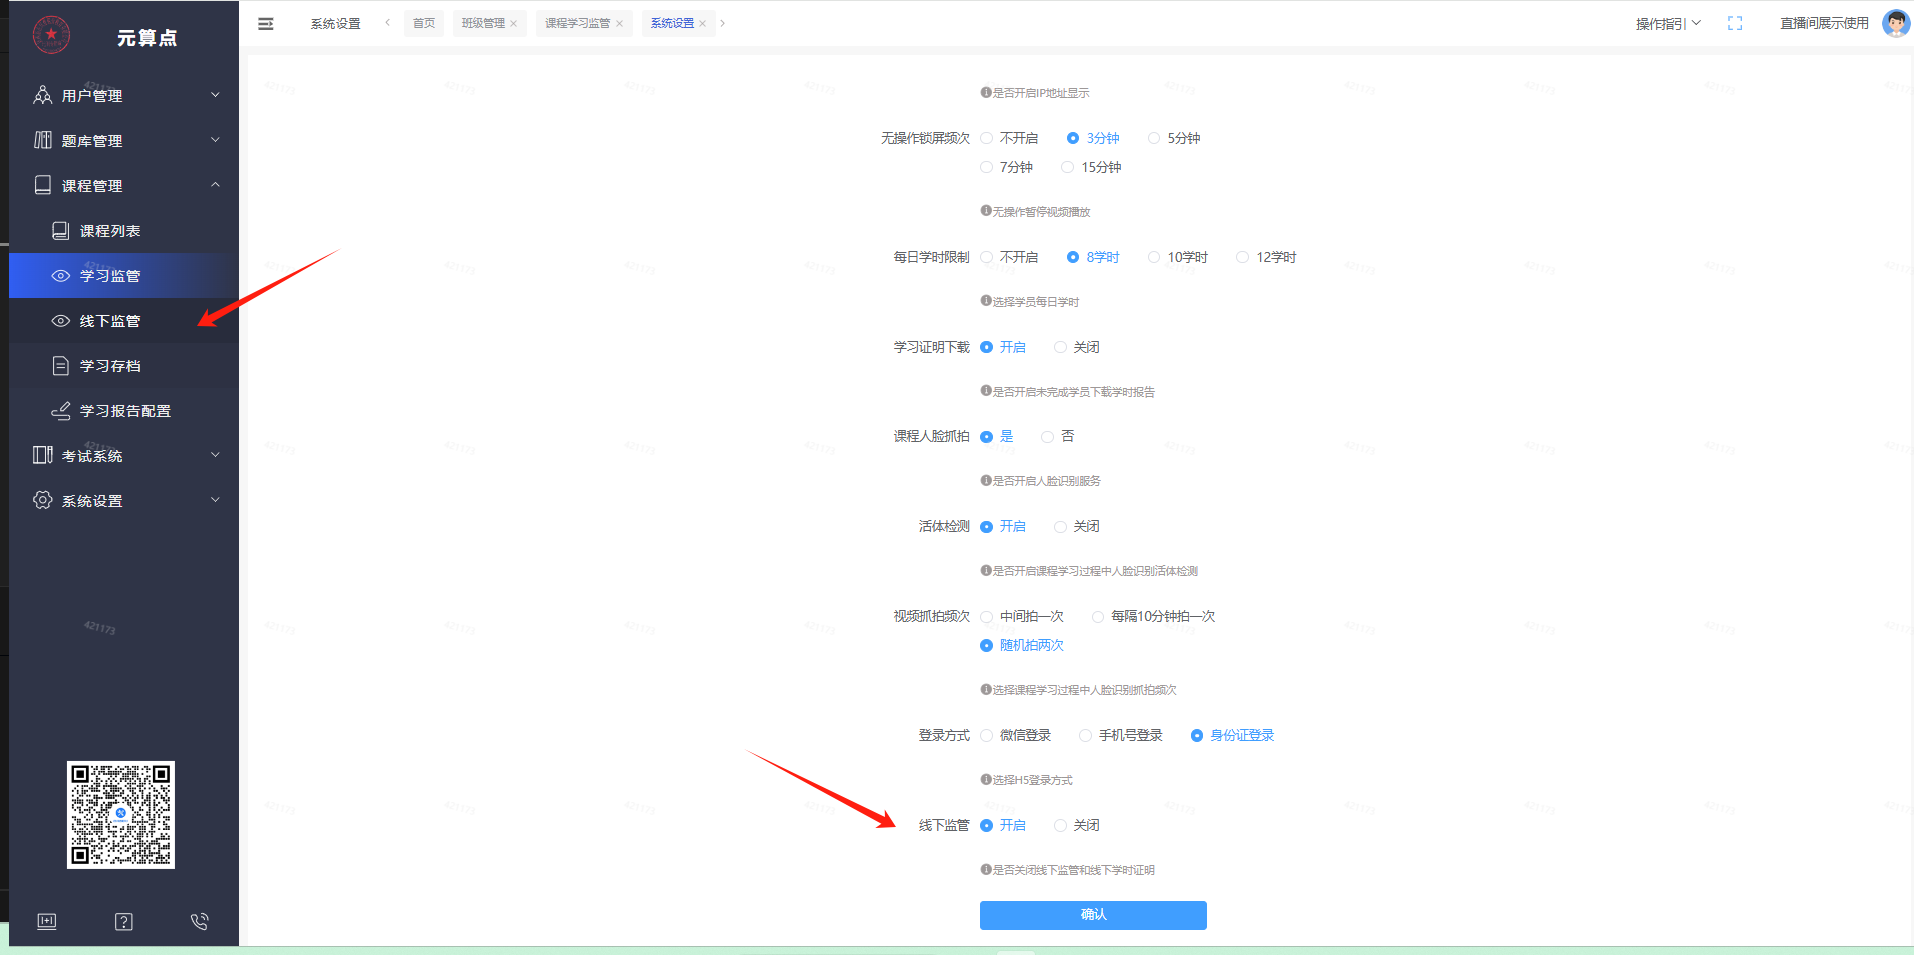The image size is (1914, 955).
Task: Close the 班级管理 tab
Action: [514, 24]
